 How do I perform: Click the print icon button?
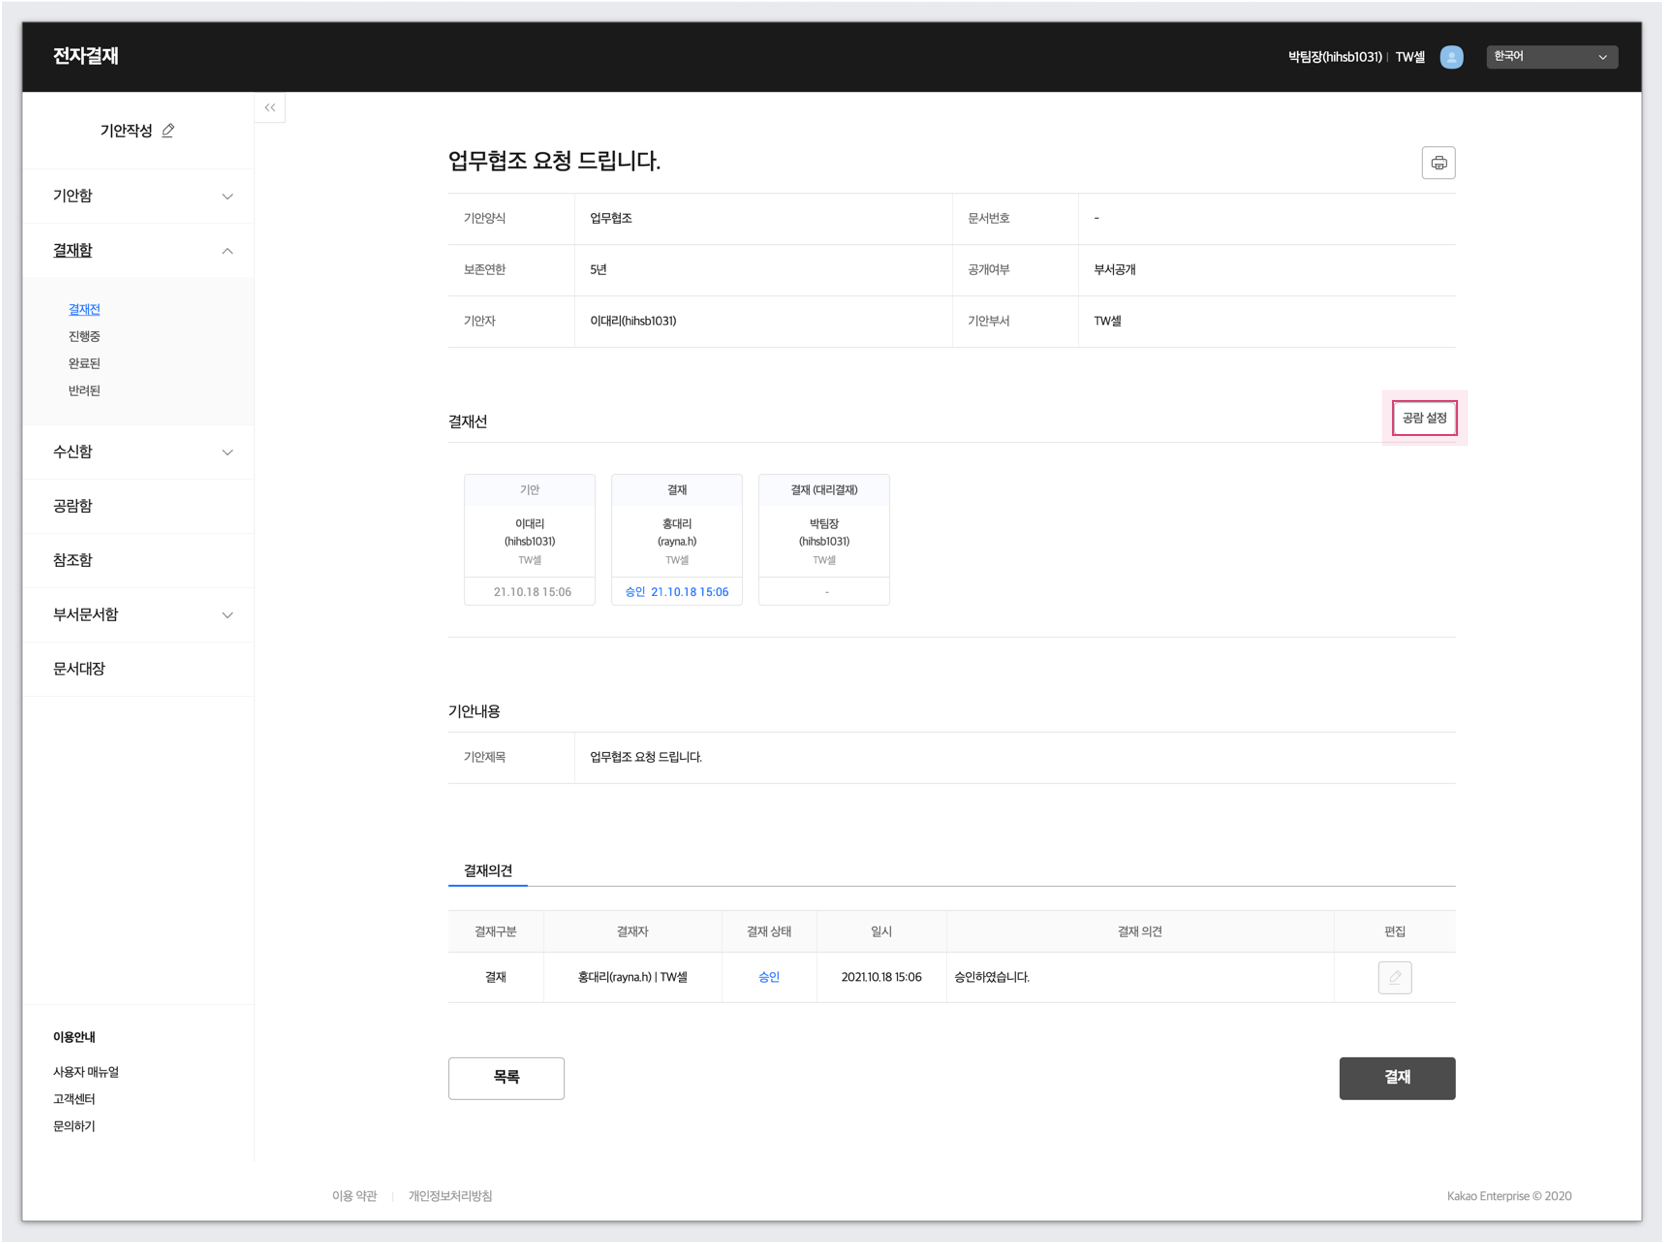point(1438,163)
